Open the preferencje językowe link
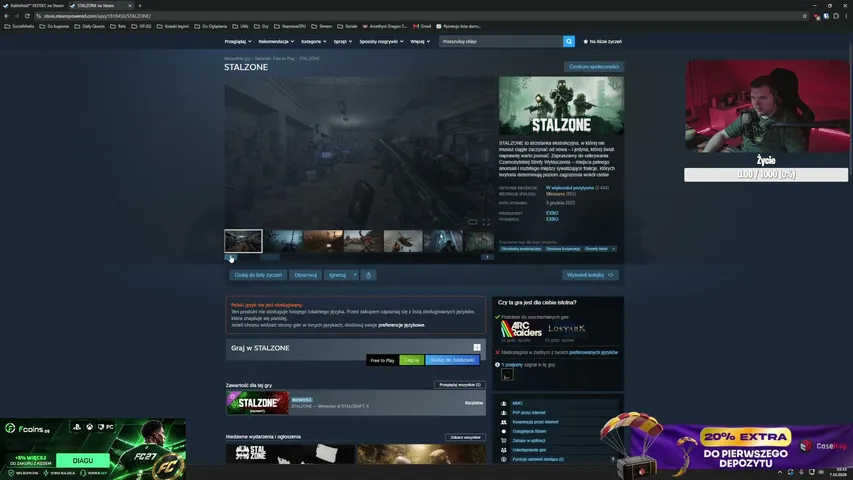 [x=401, y=325]
